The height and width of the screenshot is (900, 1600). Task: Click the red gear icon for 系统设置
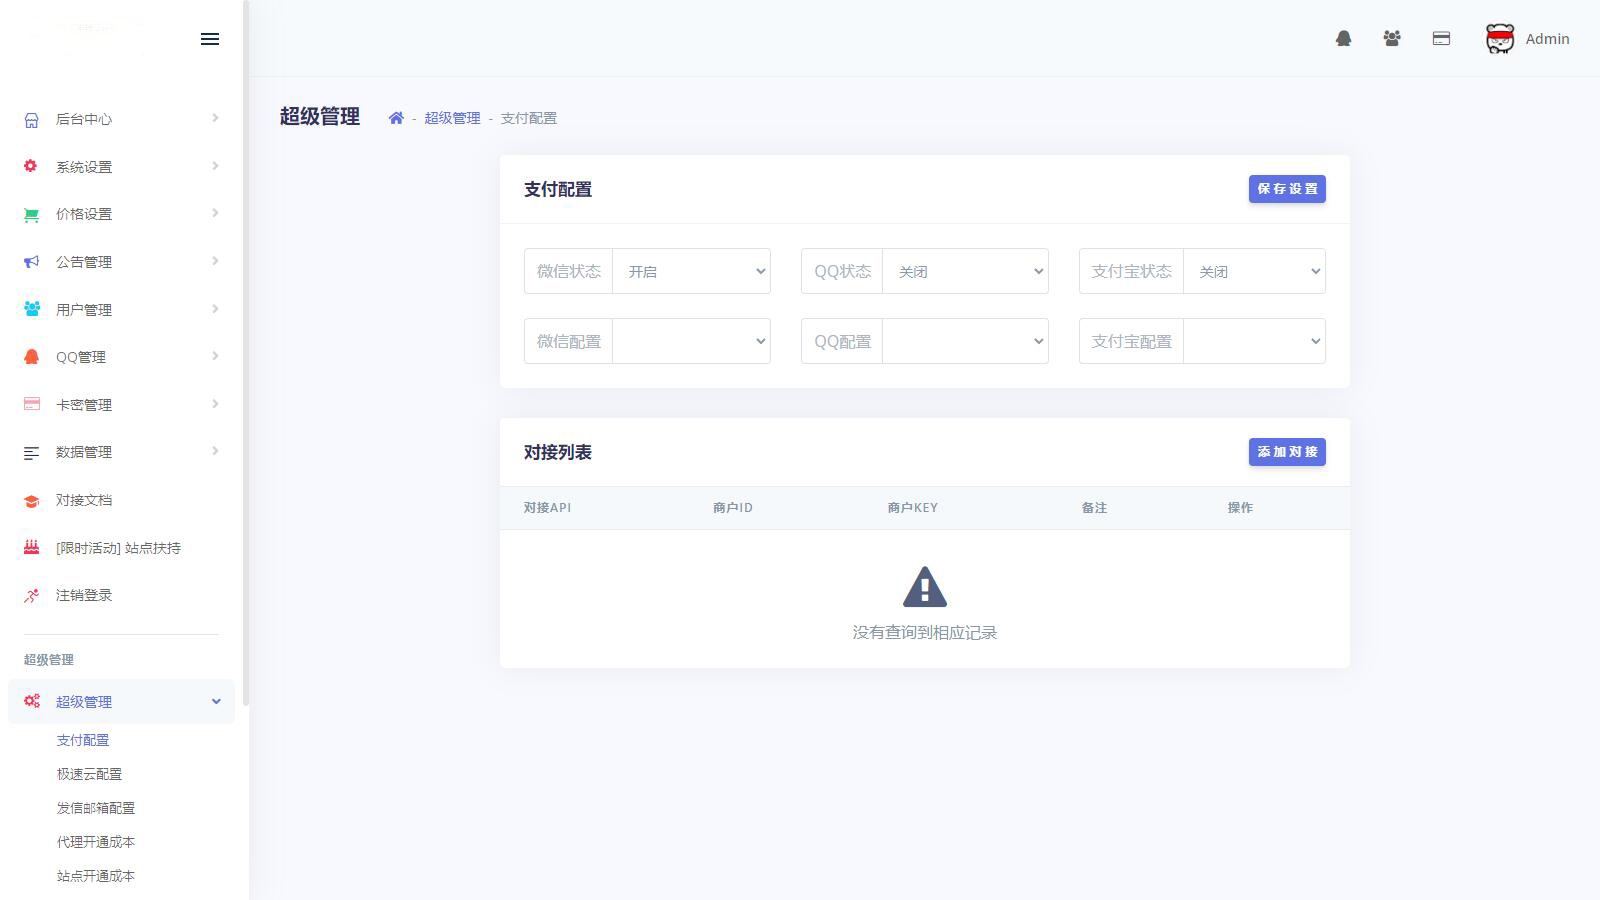(31, 166)
